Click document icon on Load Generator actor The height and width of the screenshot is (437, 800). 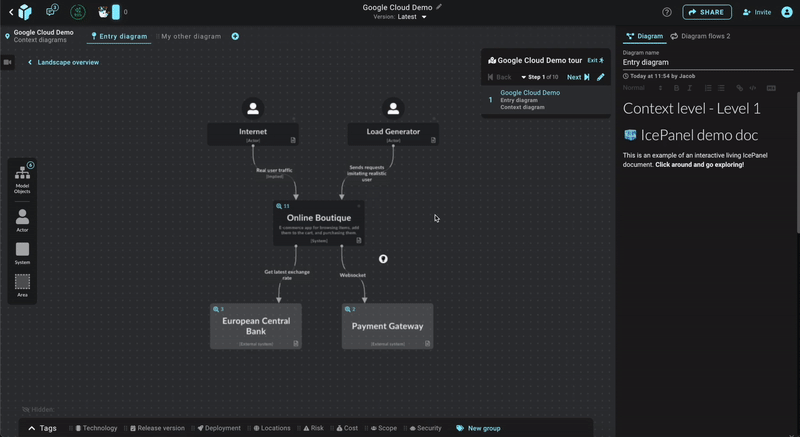433,140
